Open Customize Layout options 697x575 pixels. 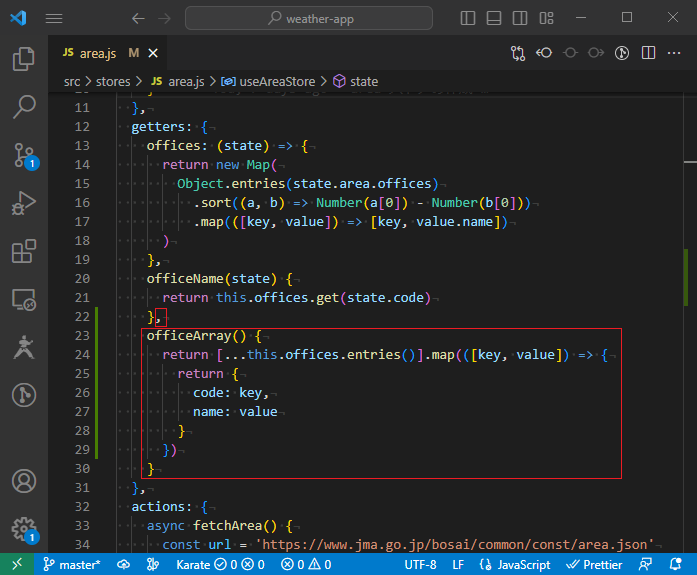click(x=546, y=18)
